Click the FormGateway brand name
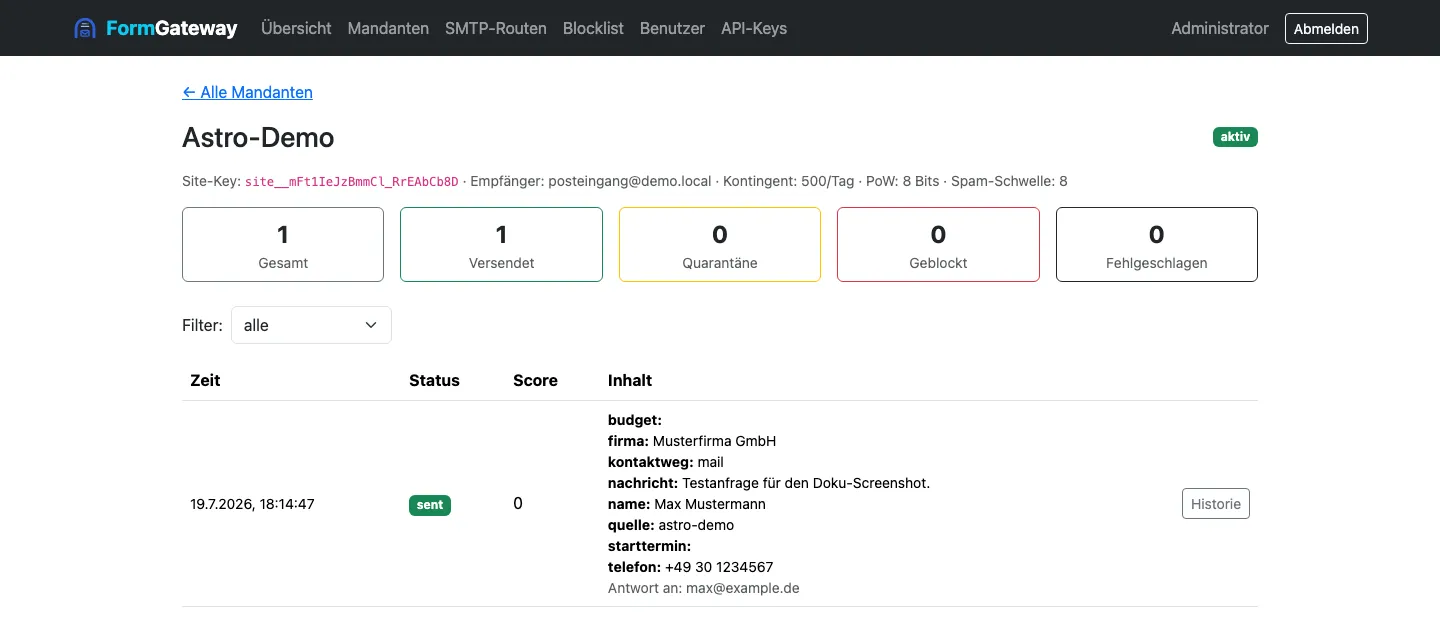Viewport: 1440px width, 631px height. (x=172, y=28)
